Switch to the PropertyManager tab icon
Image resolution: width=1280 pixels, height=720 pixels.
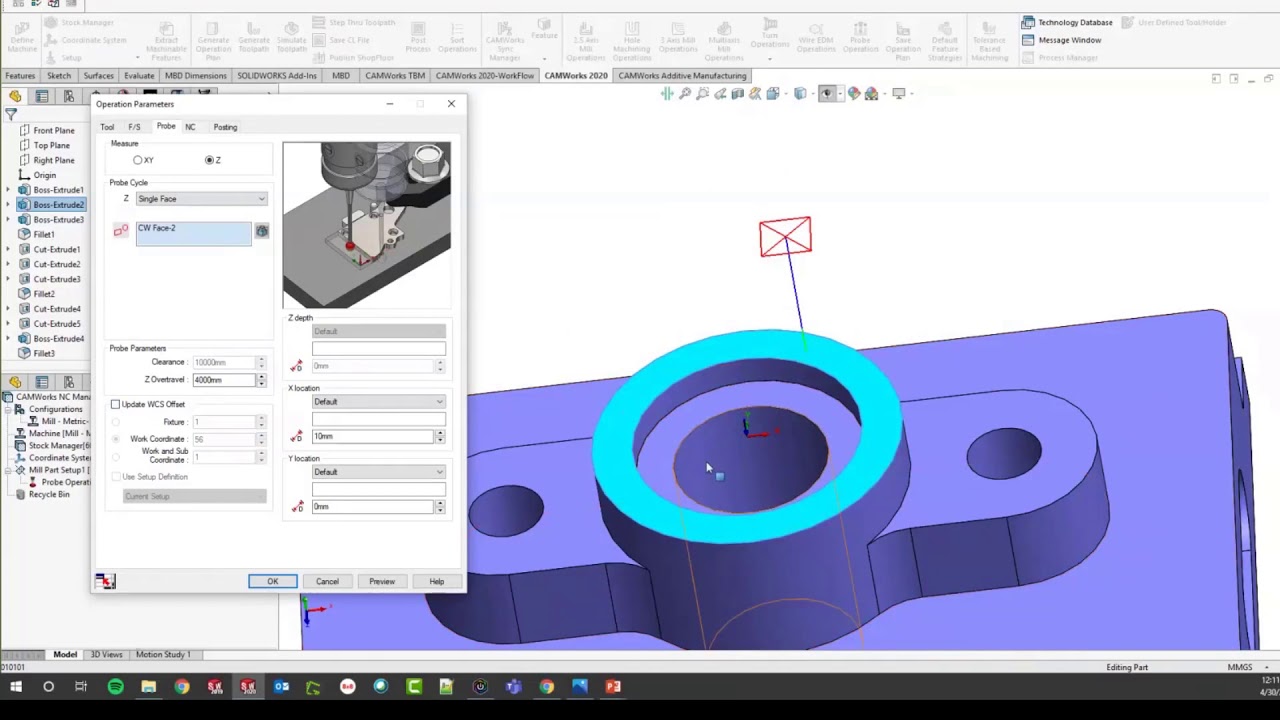[x=42, y=97]
